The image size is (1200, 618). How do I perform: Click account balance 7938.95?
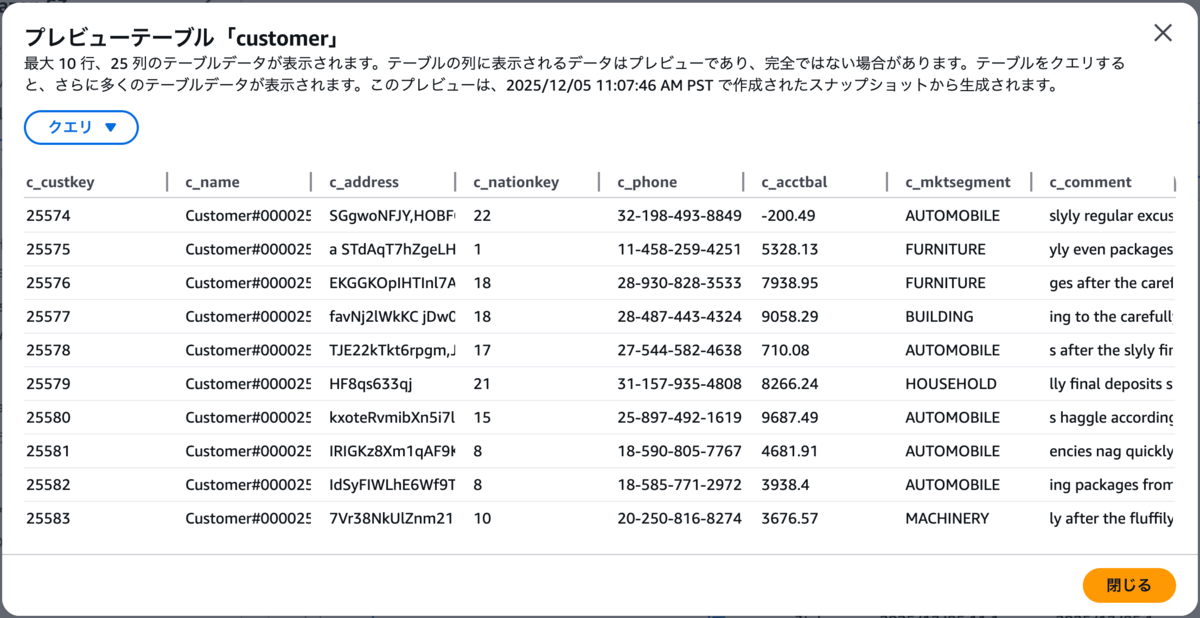pyautogui.click(x=790, y=283)
